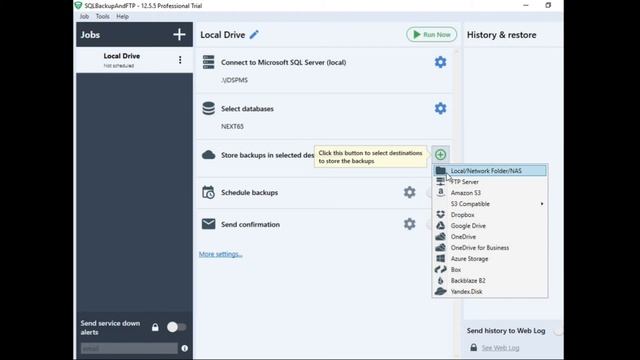This screenshot has width=640, height=360.
Task: Toggle Send service down alerts switch
Action: (176, 327)
